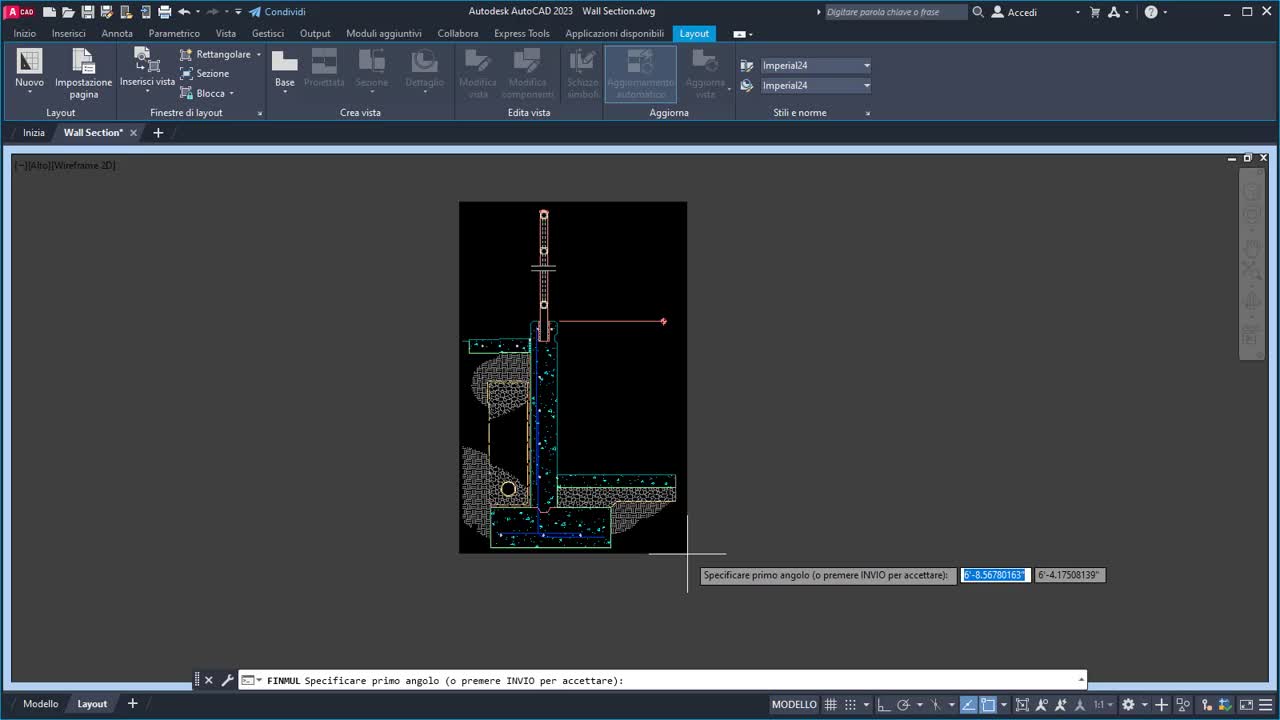Viewport: 1280px width, 720px height.
Task: Expand the Rettangolare viewport dropdown
Action: tap(258, 55)
